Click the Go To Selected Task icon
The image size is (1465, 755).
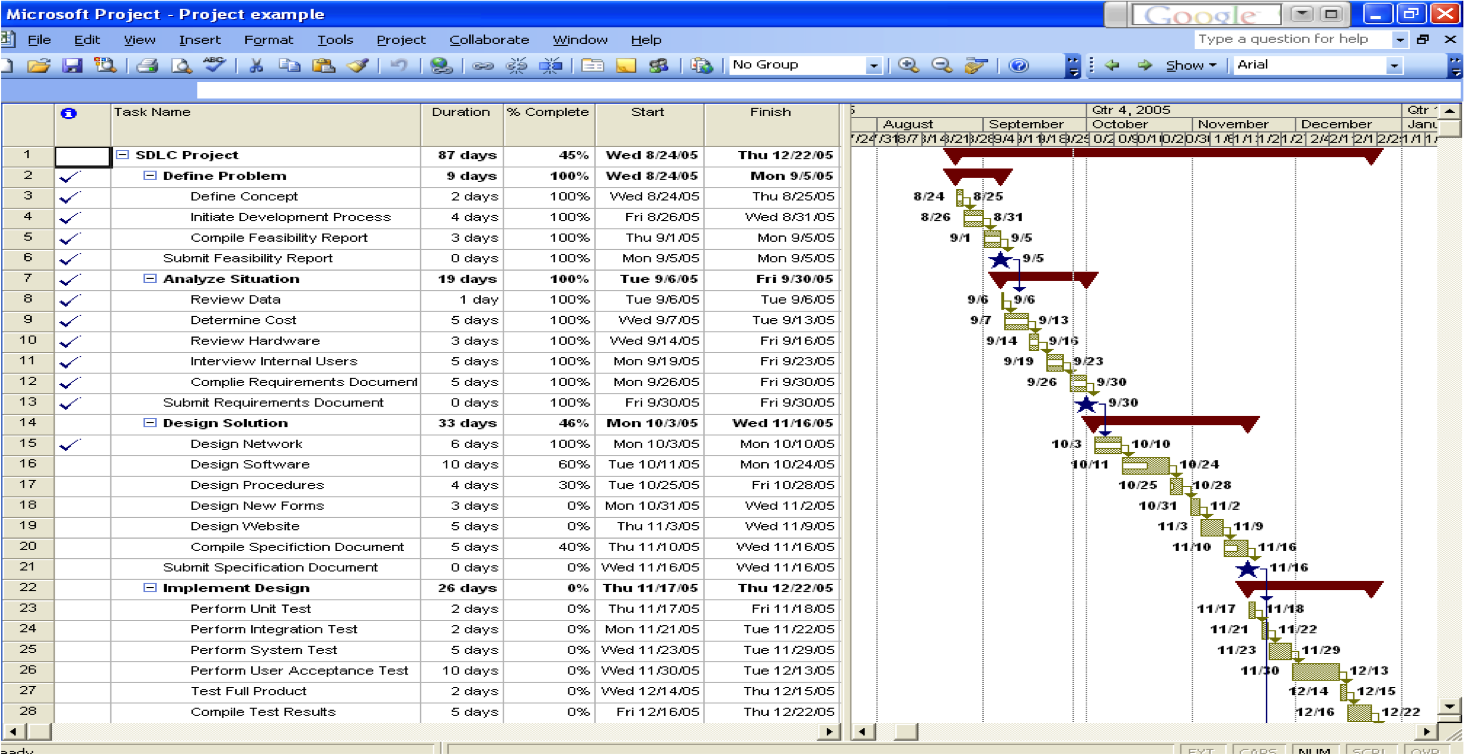975,65
